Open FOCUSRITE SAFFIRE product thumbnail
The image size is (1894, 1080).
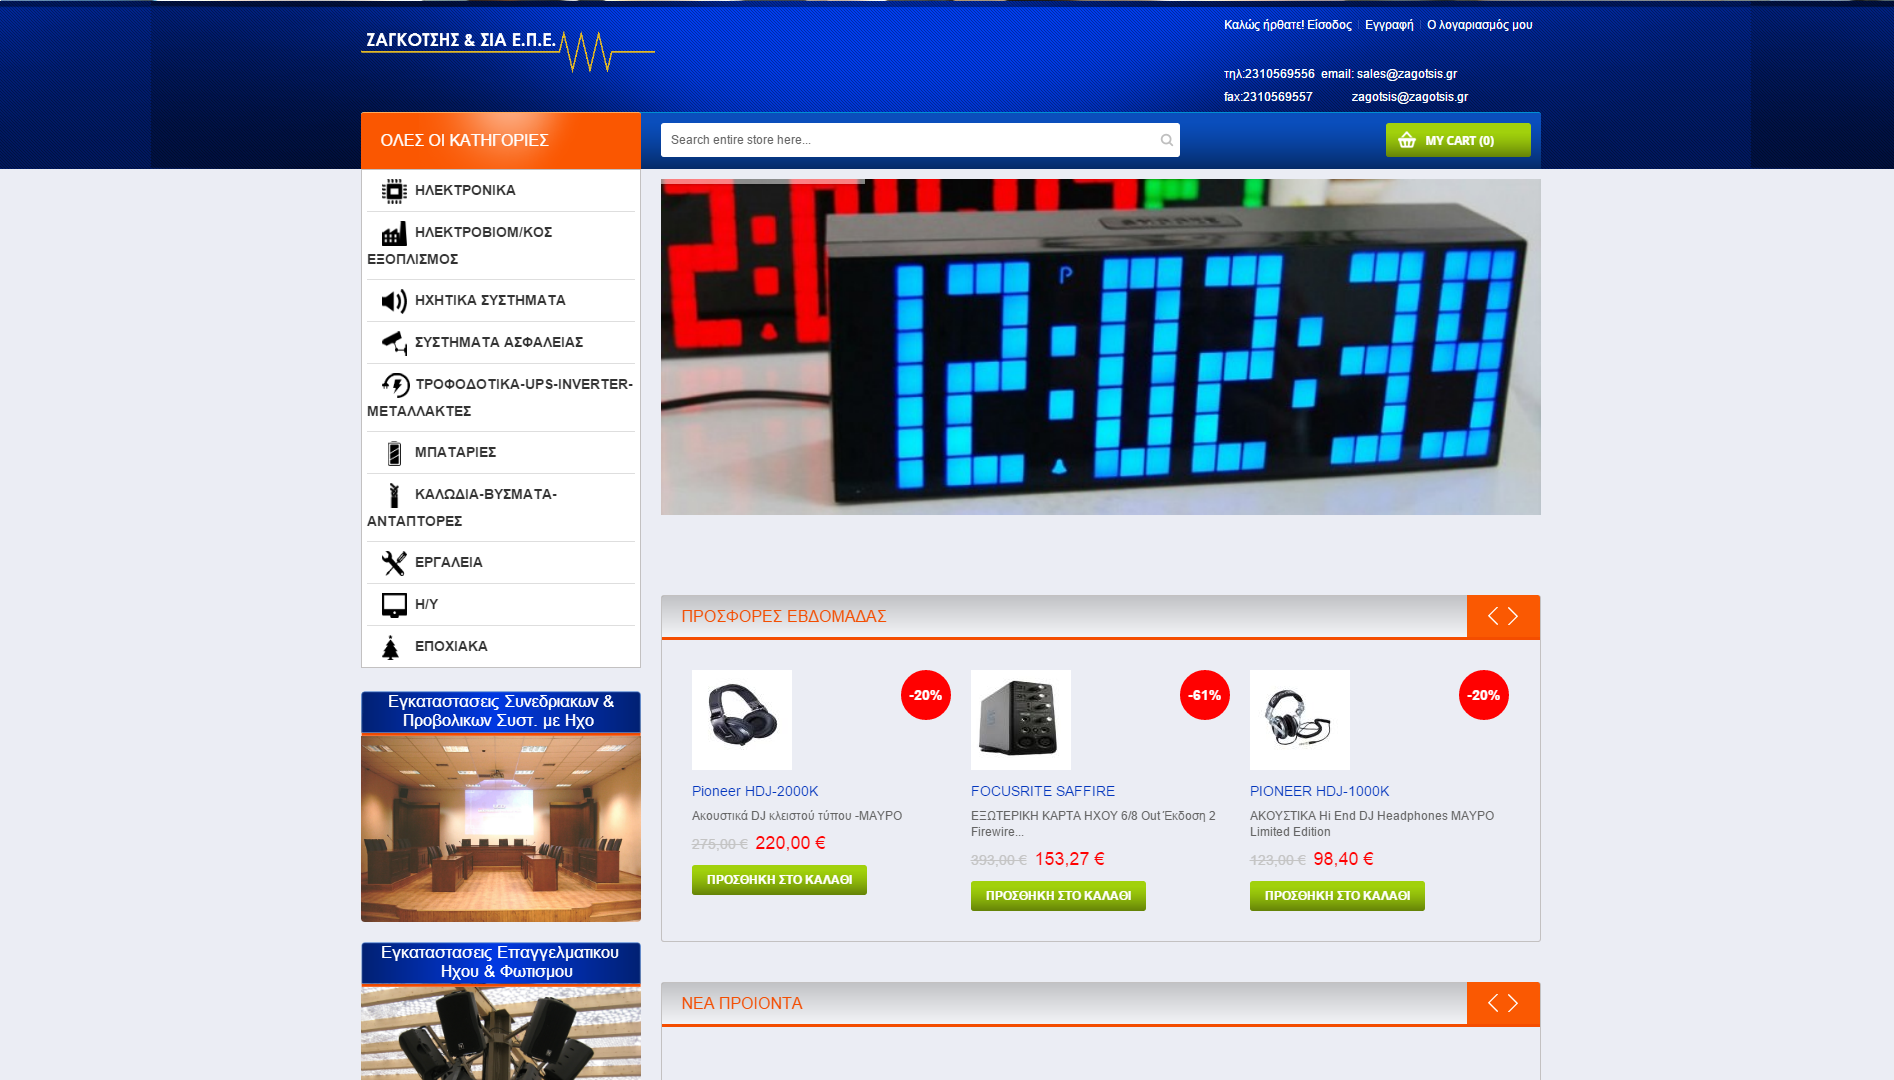coord(1020,720)
